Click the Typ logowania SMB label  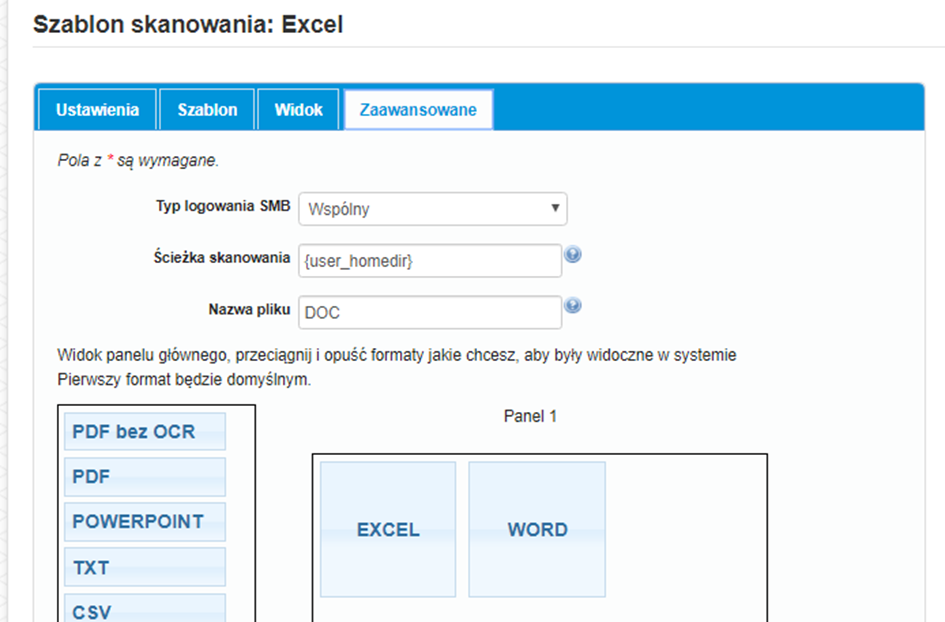223,206
